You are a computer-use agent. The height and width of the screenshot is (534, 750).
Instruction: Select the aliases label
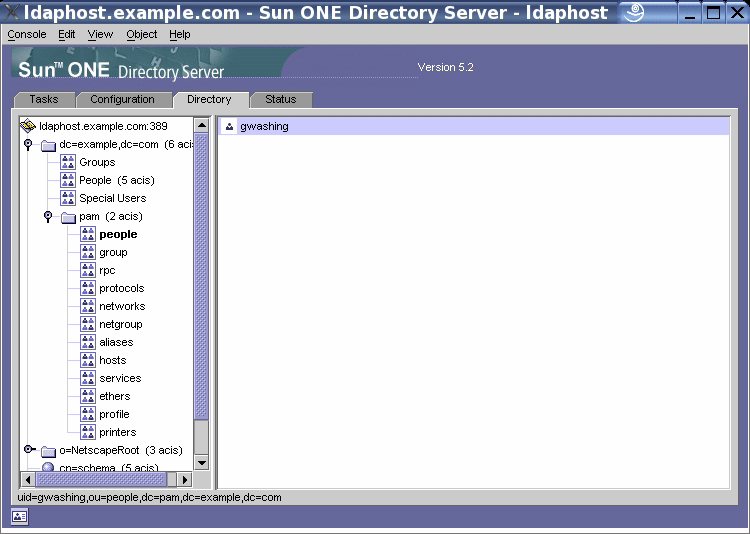pyautogui.click(x=116, y=342)
